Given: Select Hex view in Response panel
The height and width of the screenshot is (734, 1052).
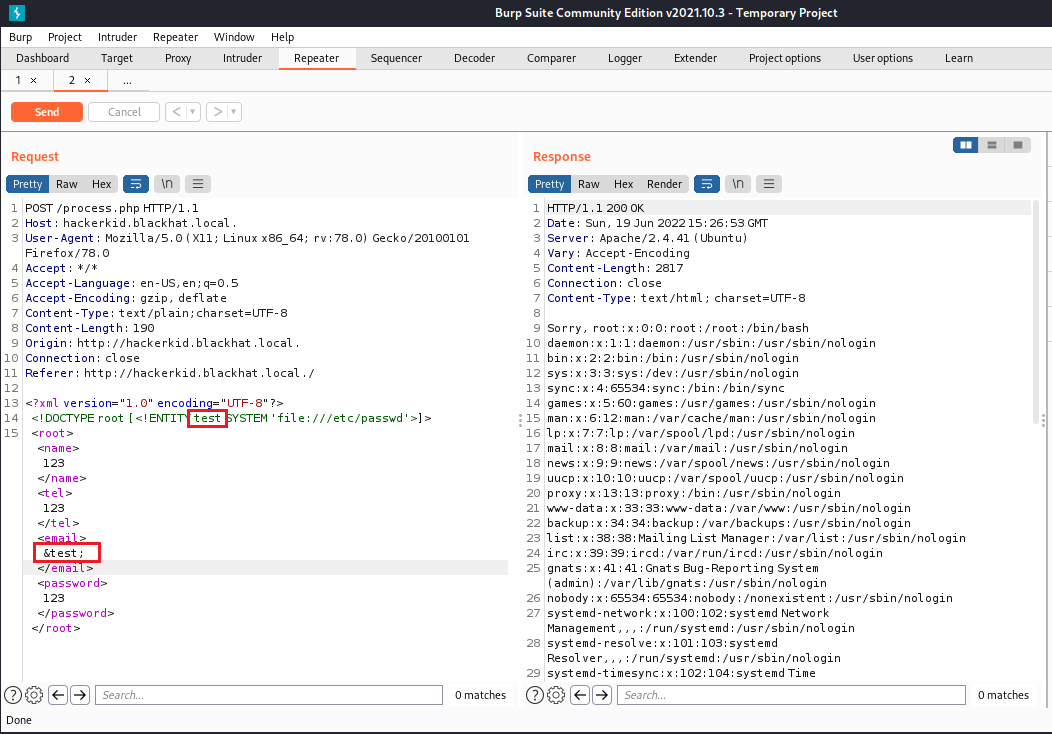Looking at the screenshot, I should (623, 184).
